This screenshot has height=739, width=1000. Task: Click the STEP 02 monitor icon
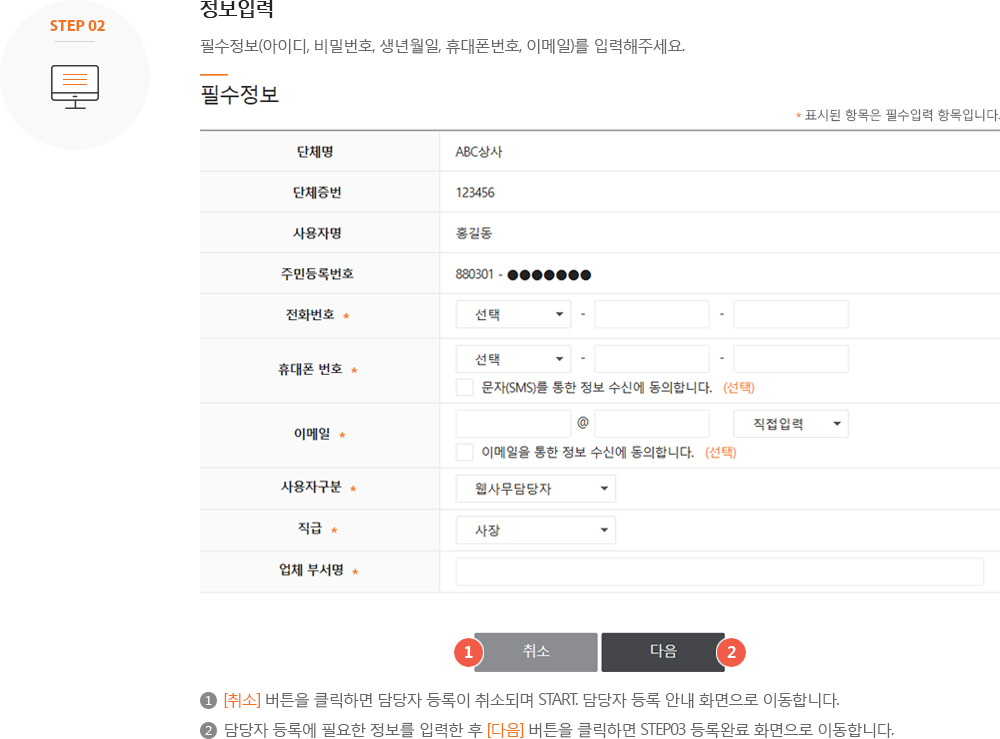pos(76,85)
